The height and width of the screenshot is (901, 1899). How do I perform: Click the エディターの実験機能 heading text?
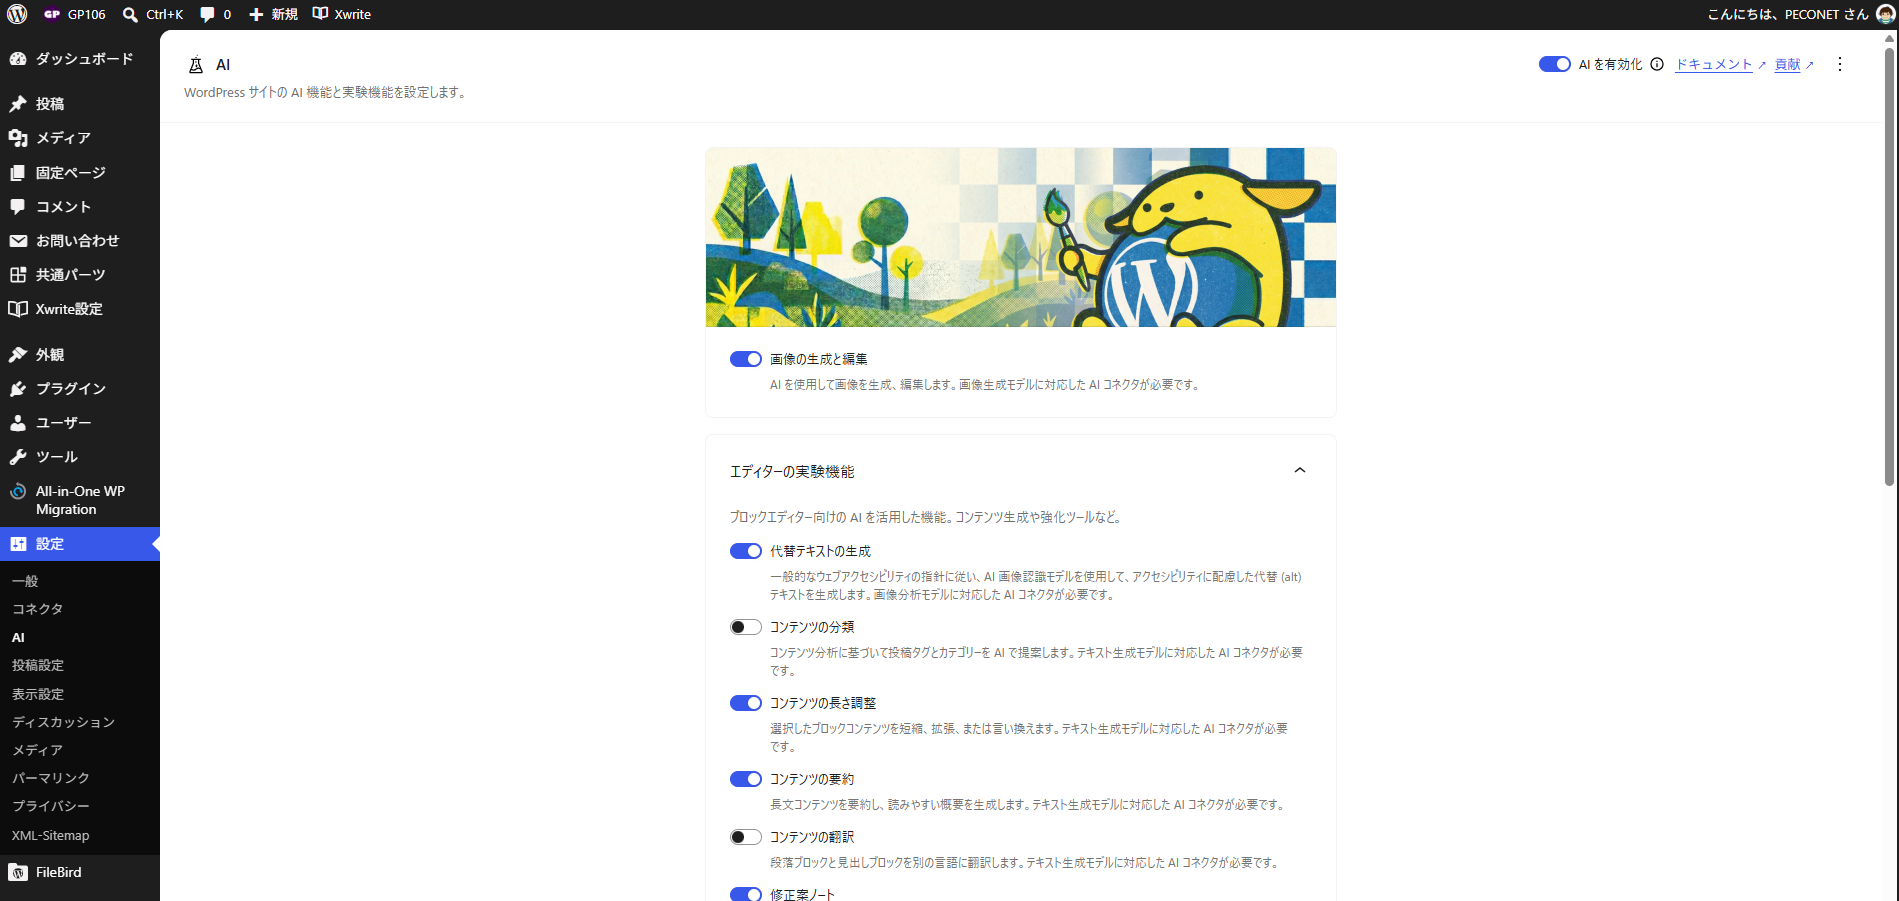792,471
